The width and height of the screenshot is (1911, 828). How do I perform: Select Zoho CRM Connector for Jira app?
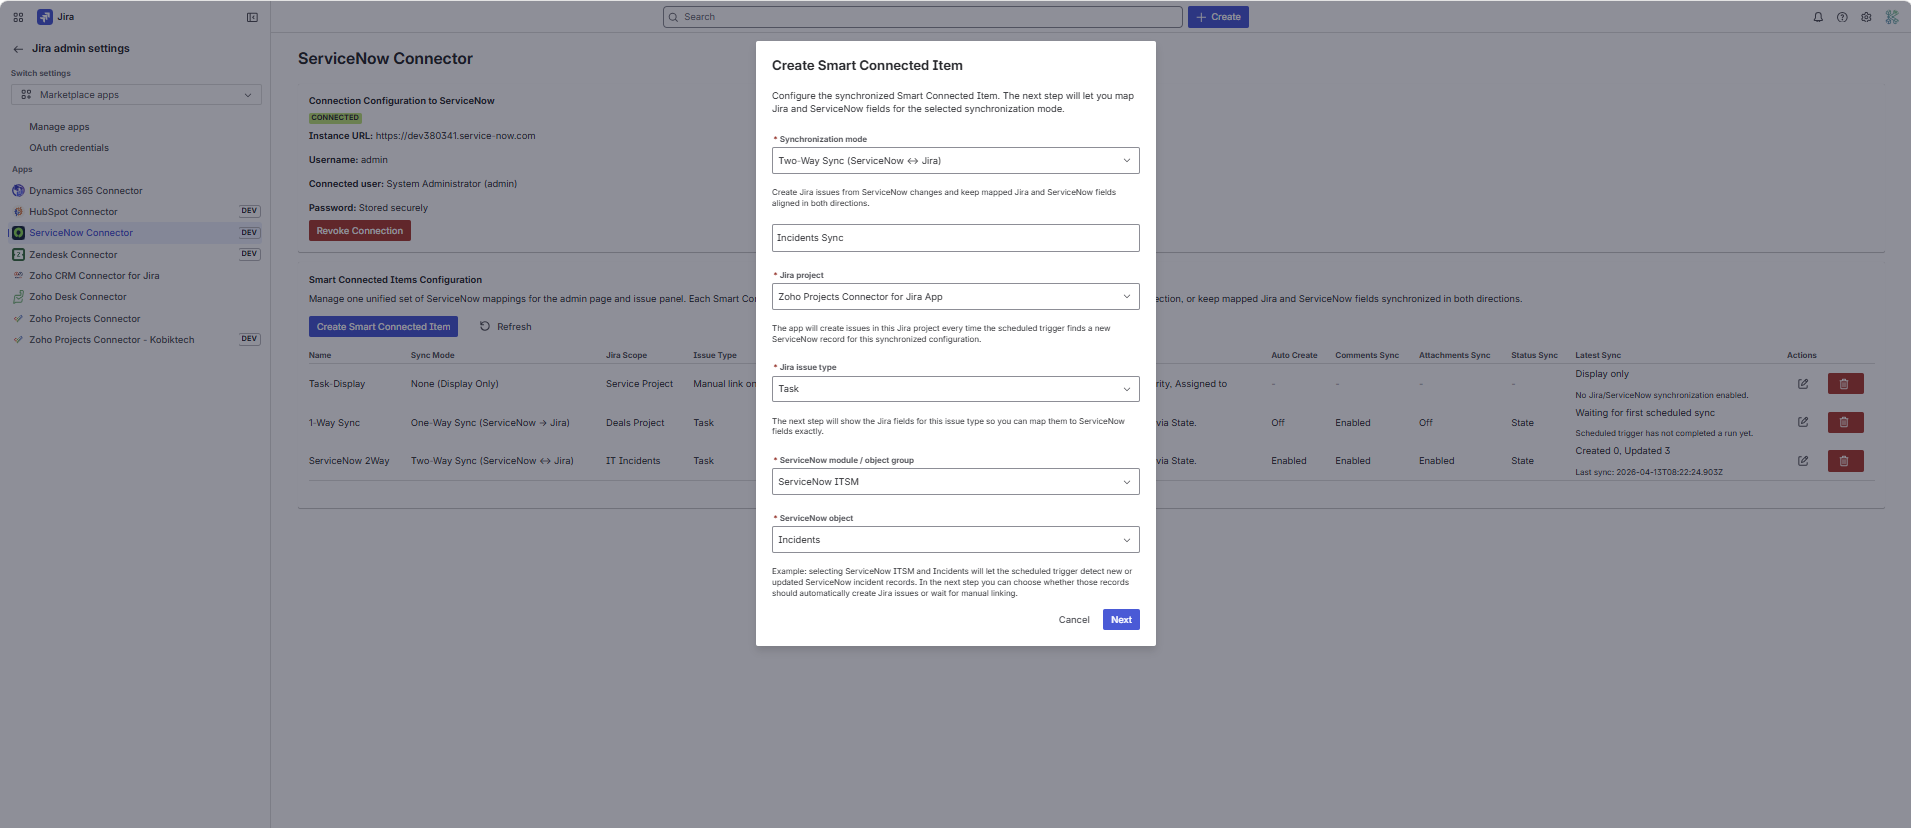(x=94, y=276)
